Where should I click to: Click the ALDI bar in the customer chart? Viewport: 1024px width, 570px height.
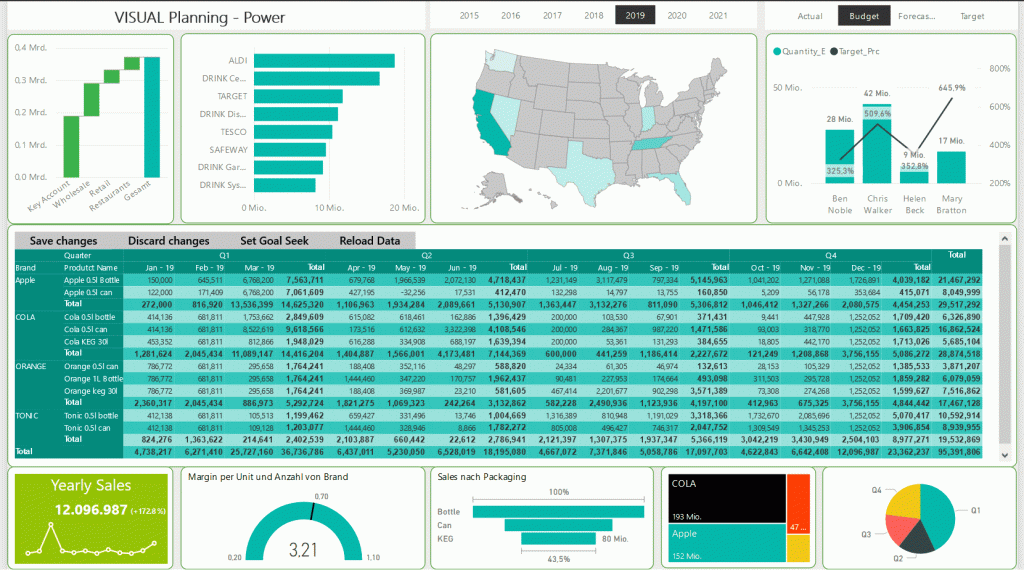coord(324,61)
